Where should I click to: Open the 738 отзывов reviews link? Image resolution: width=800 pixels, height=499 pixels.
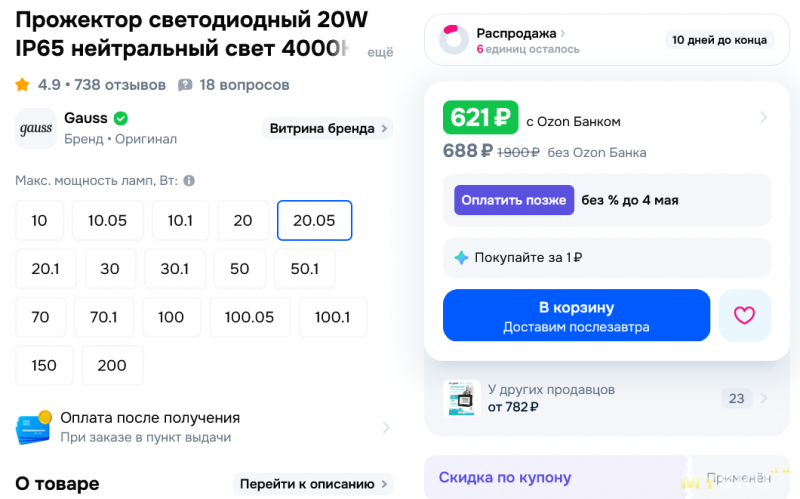pyautogui.click(x=119, y=85)
